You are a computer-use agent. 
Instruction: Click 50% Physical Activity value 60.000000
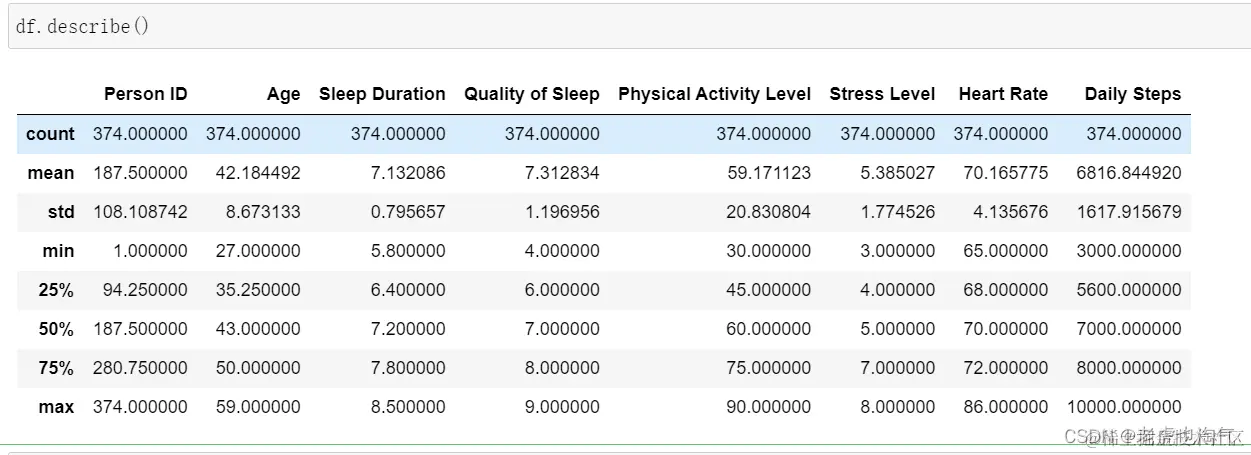pos(769,329)
